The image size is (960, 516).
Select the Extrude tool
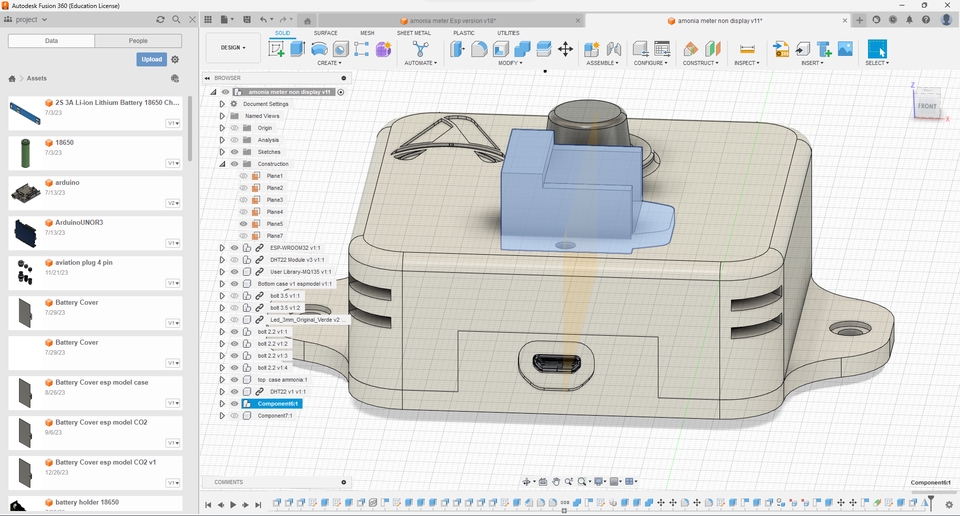pyautogui.click(x=298, y=49)
